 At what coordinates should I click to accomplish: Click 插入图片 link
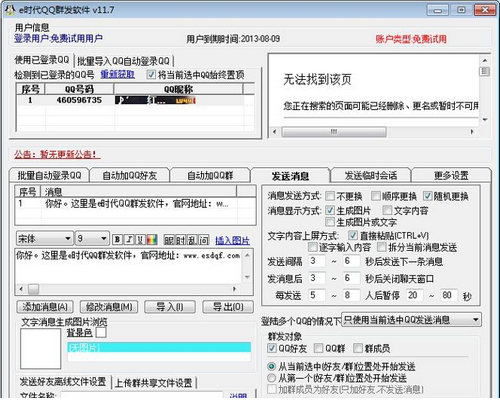click(232, 240)
